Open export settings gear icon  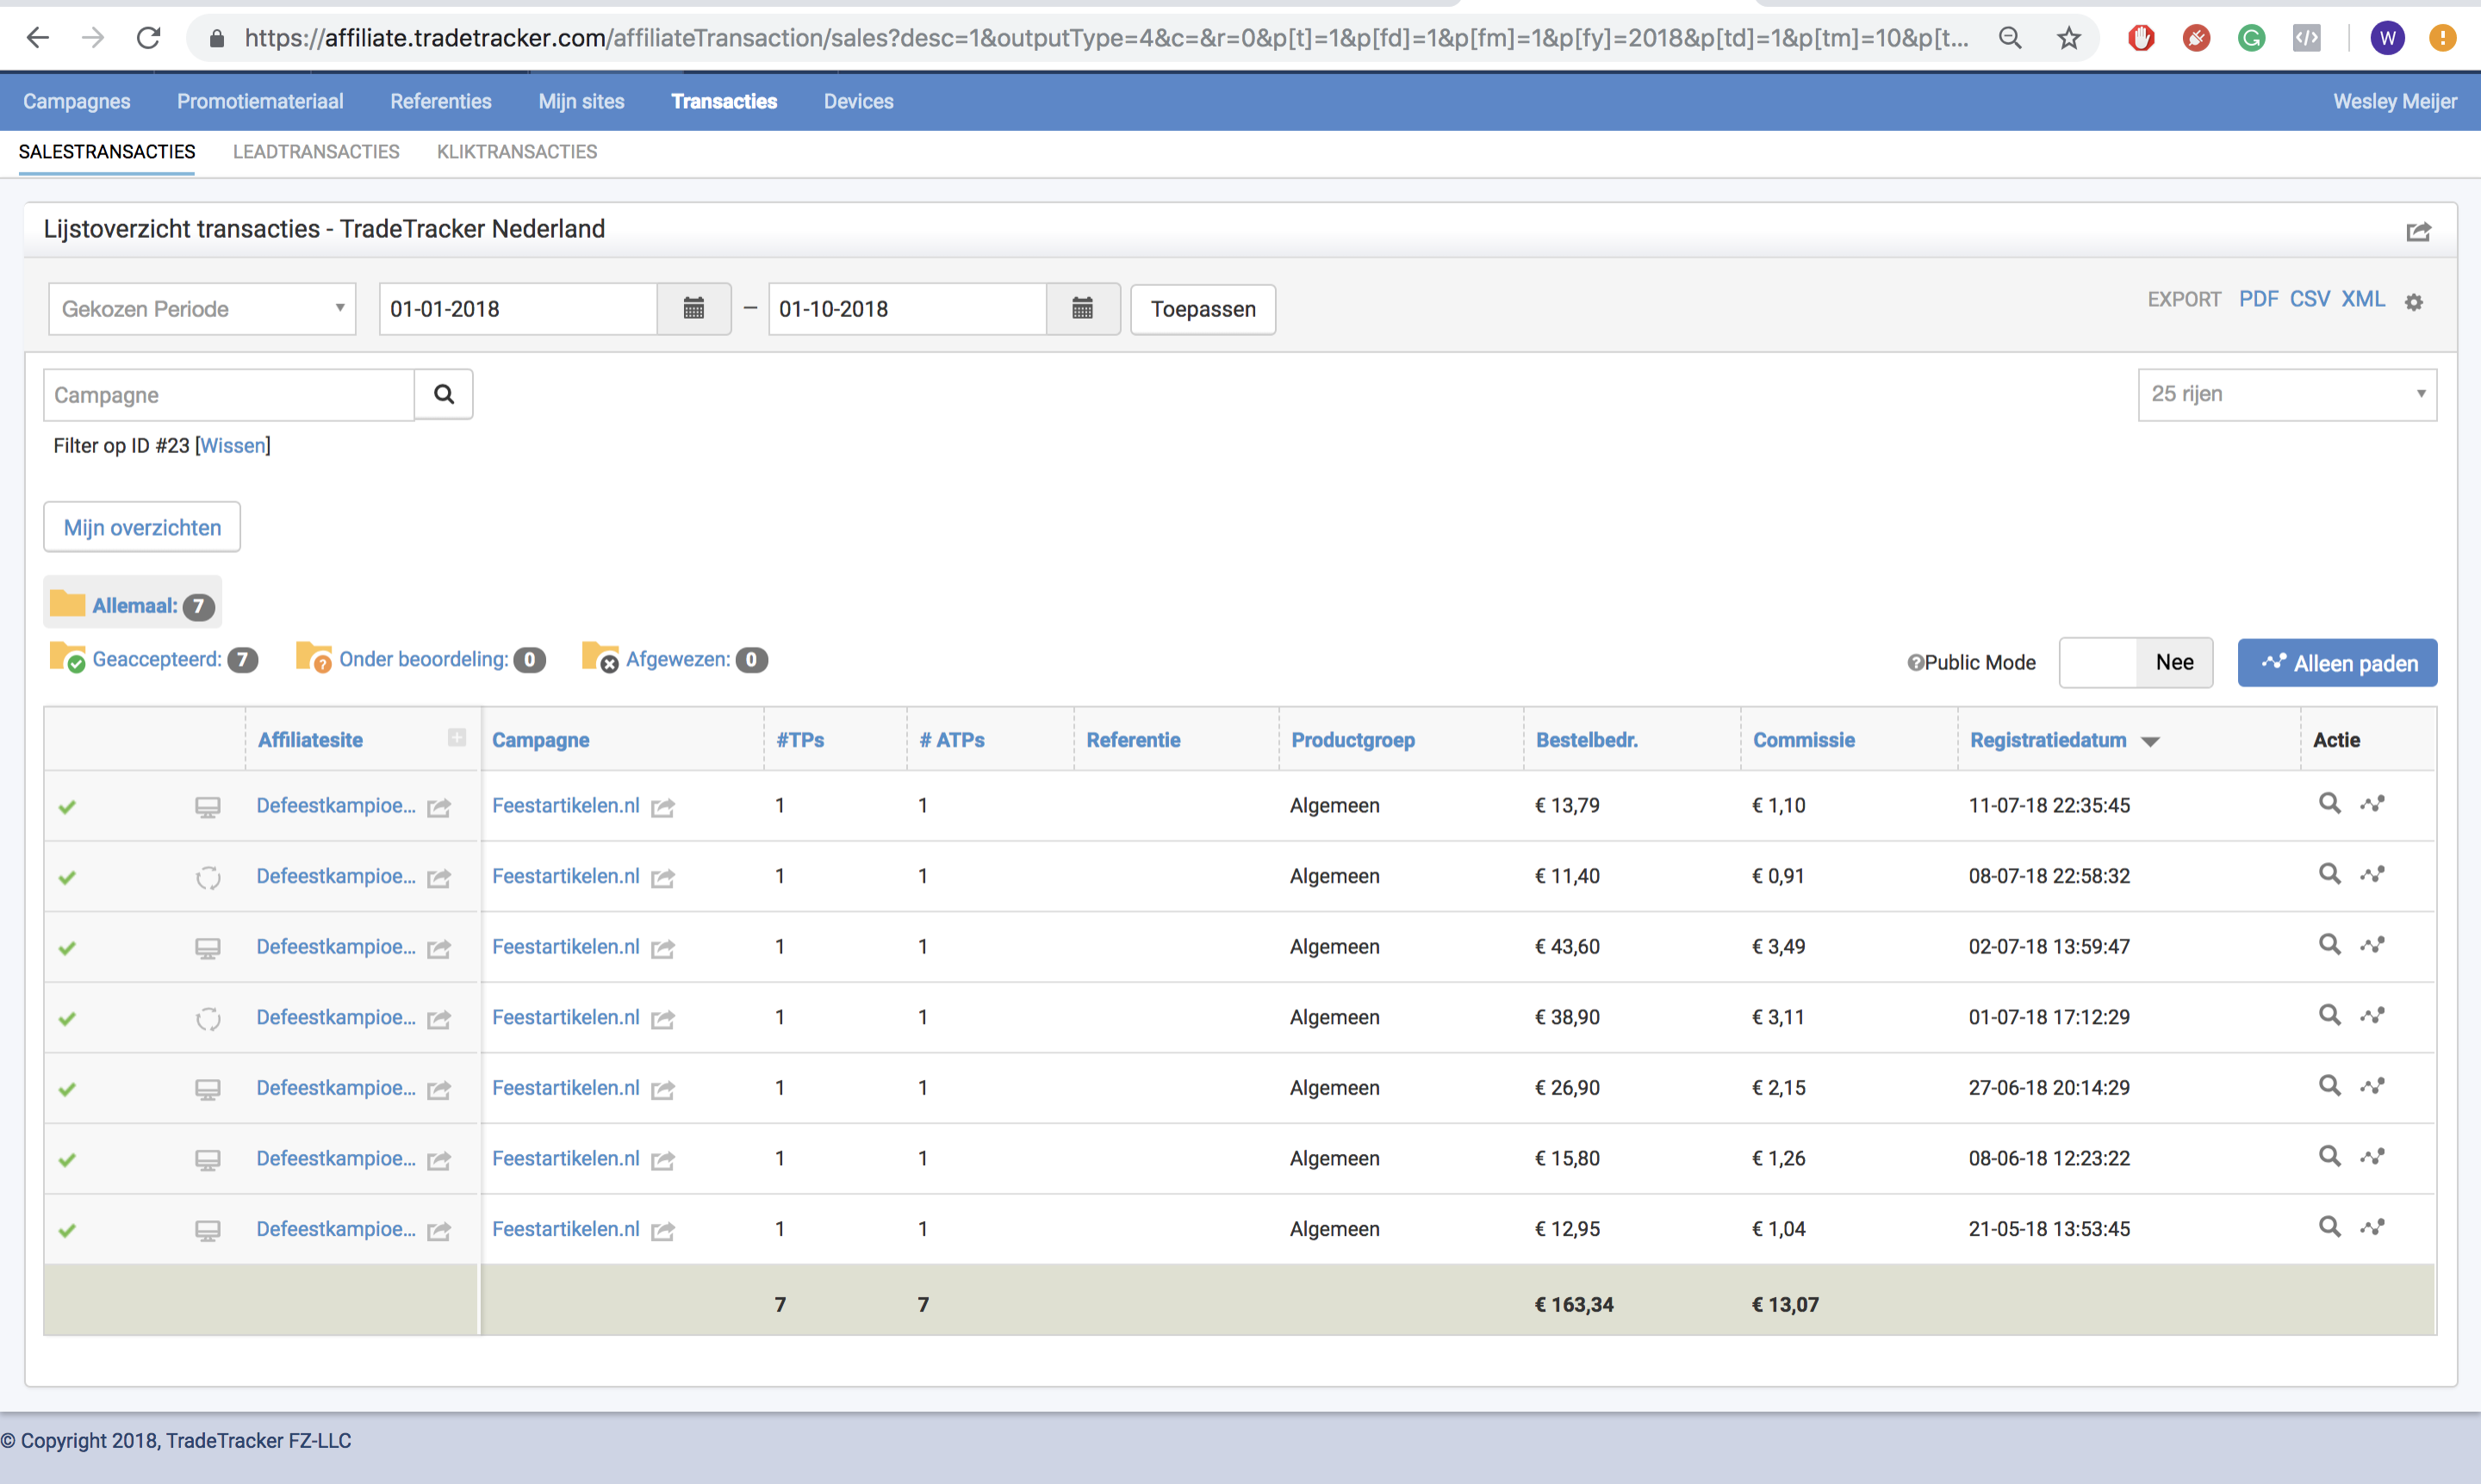point(2413,301)
